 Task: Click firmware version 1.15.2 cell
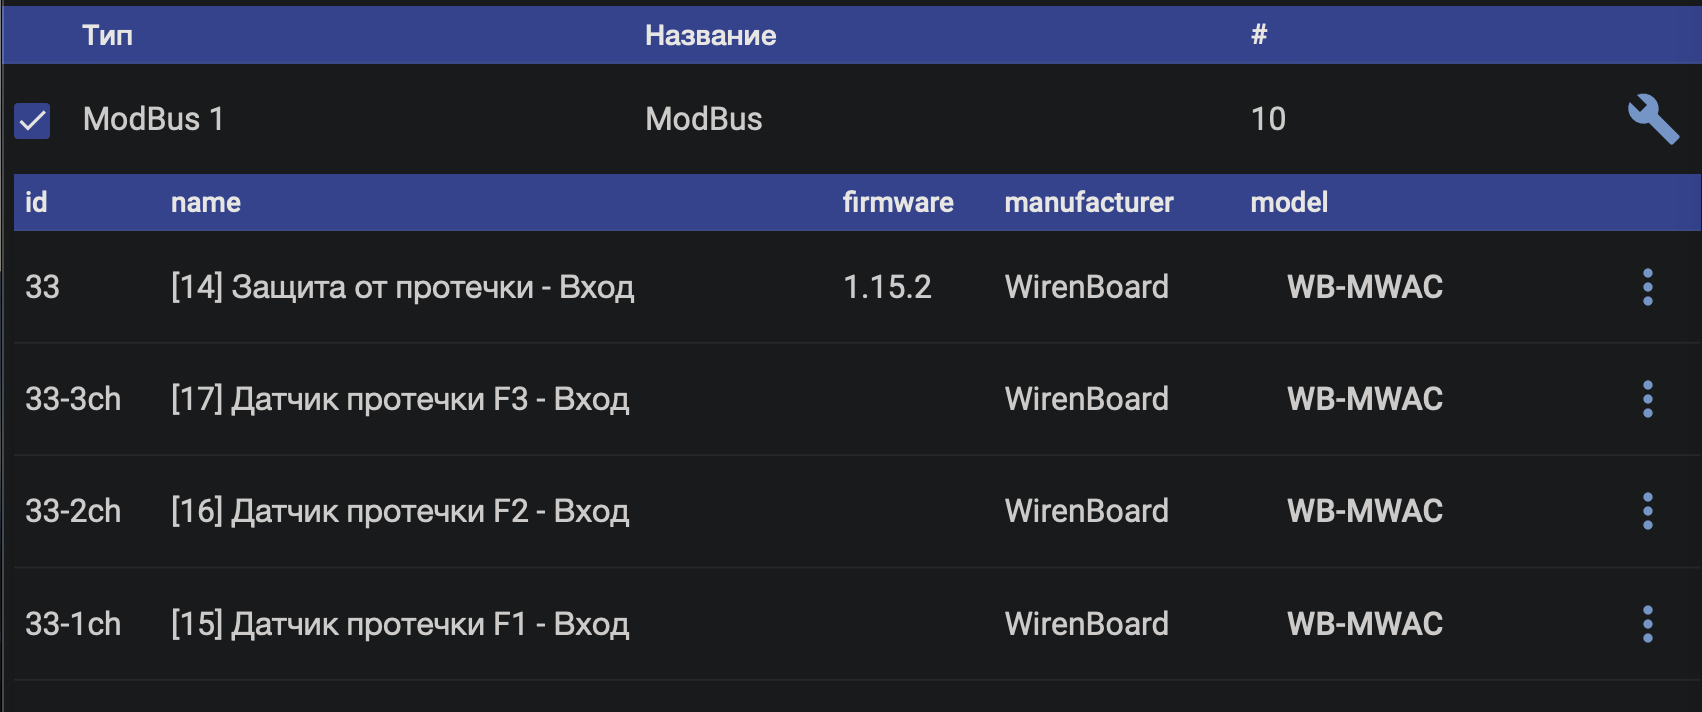(x=887, y=287)
